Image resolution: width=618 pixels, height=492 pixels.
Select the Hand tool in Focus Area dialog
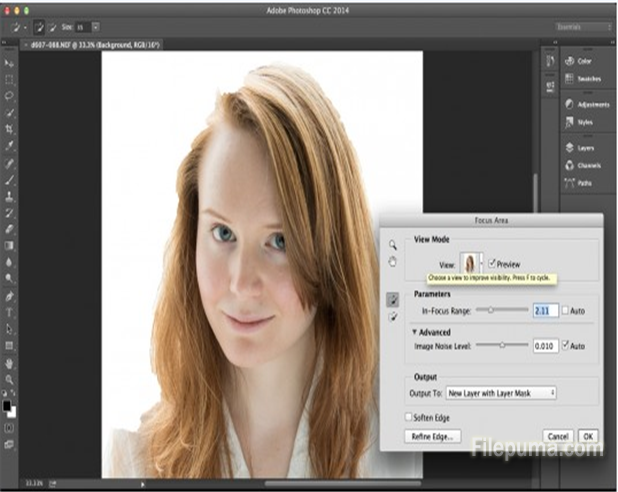click(393, 262)
